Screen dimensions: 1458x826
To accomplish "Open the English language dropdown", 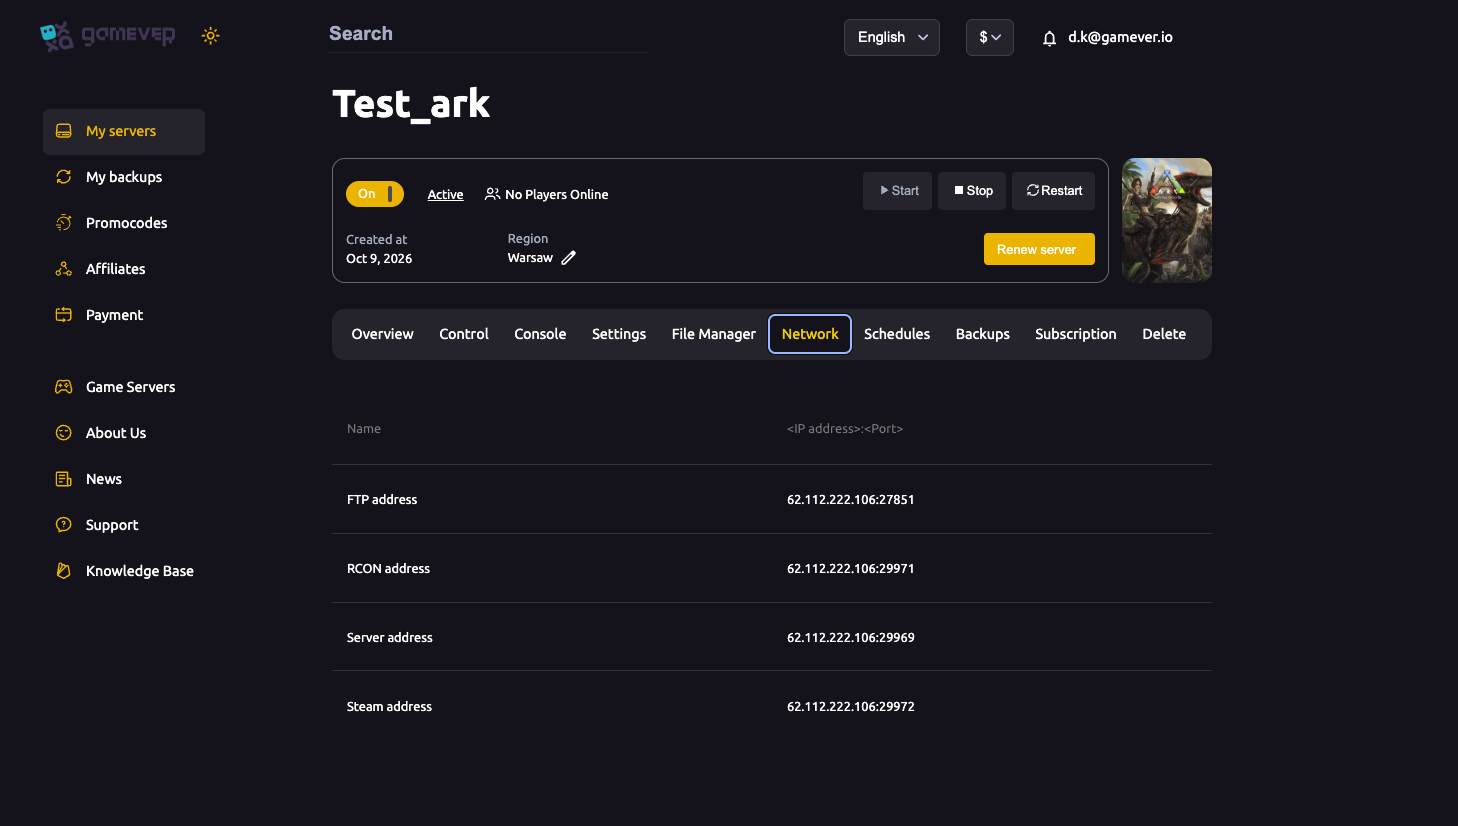I will click(892, 37).
